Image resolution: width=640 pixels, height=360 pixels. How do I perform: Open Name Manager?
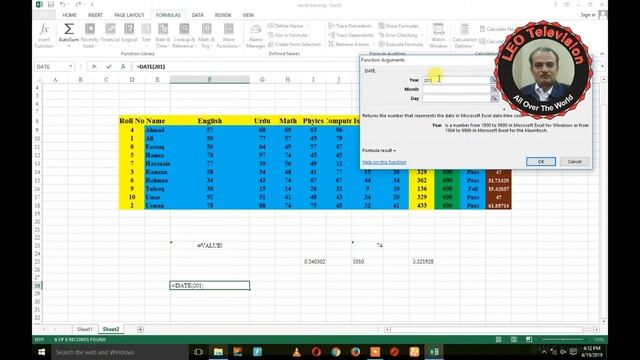coord(256,36)
